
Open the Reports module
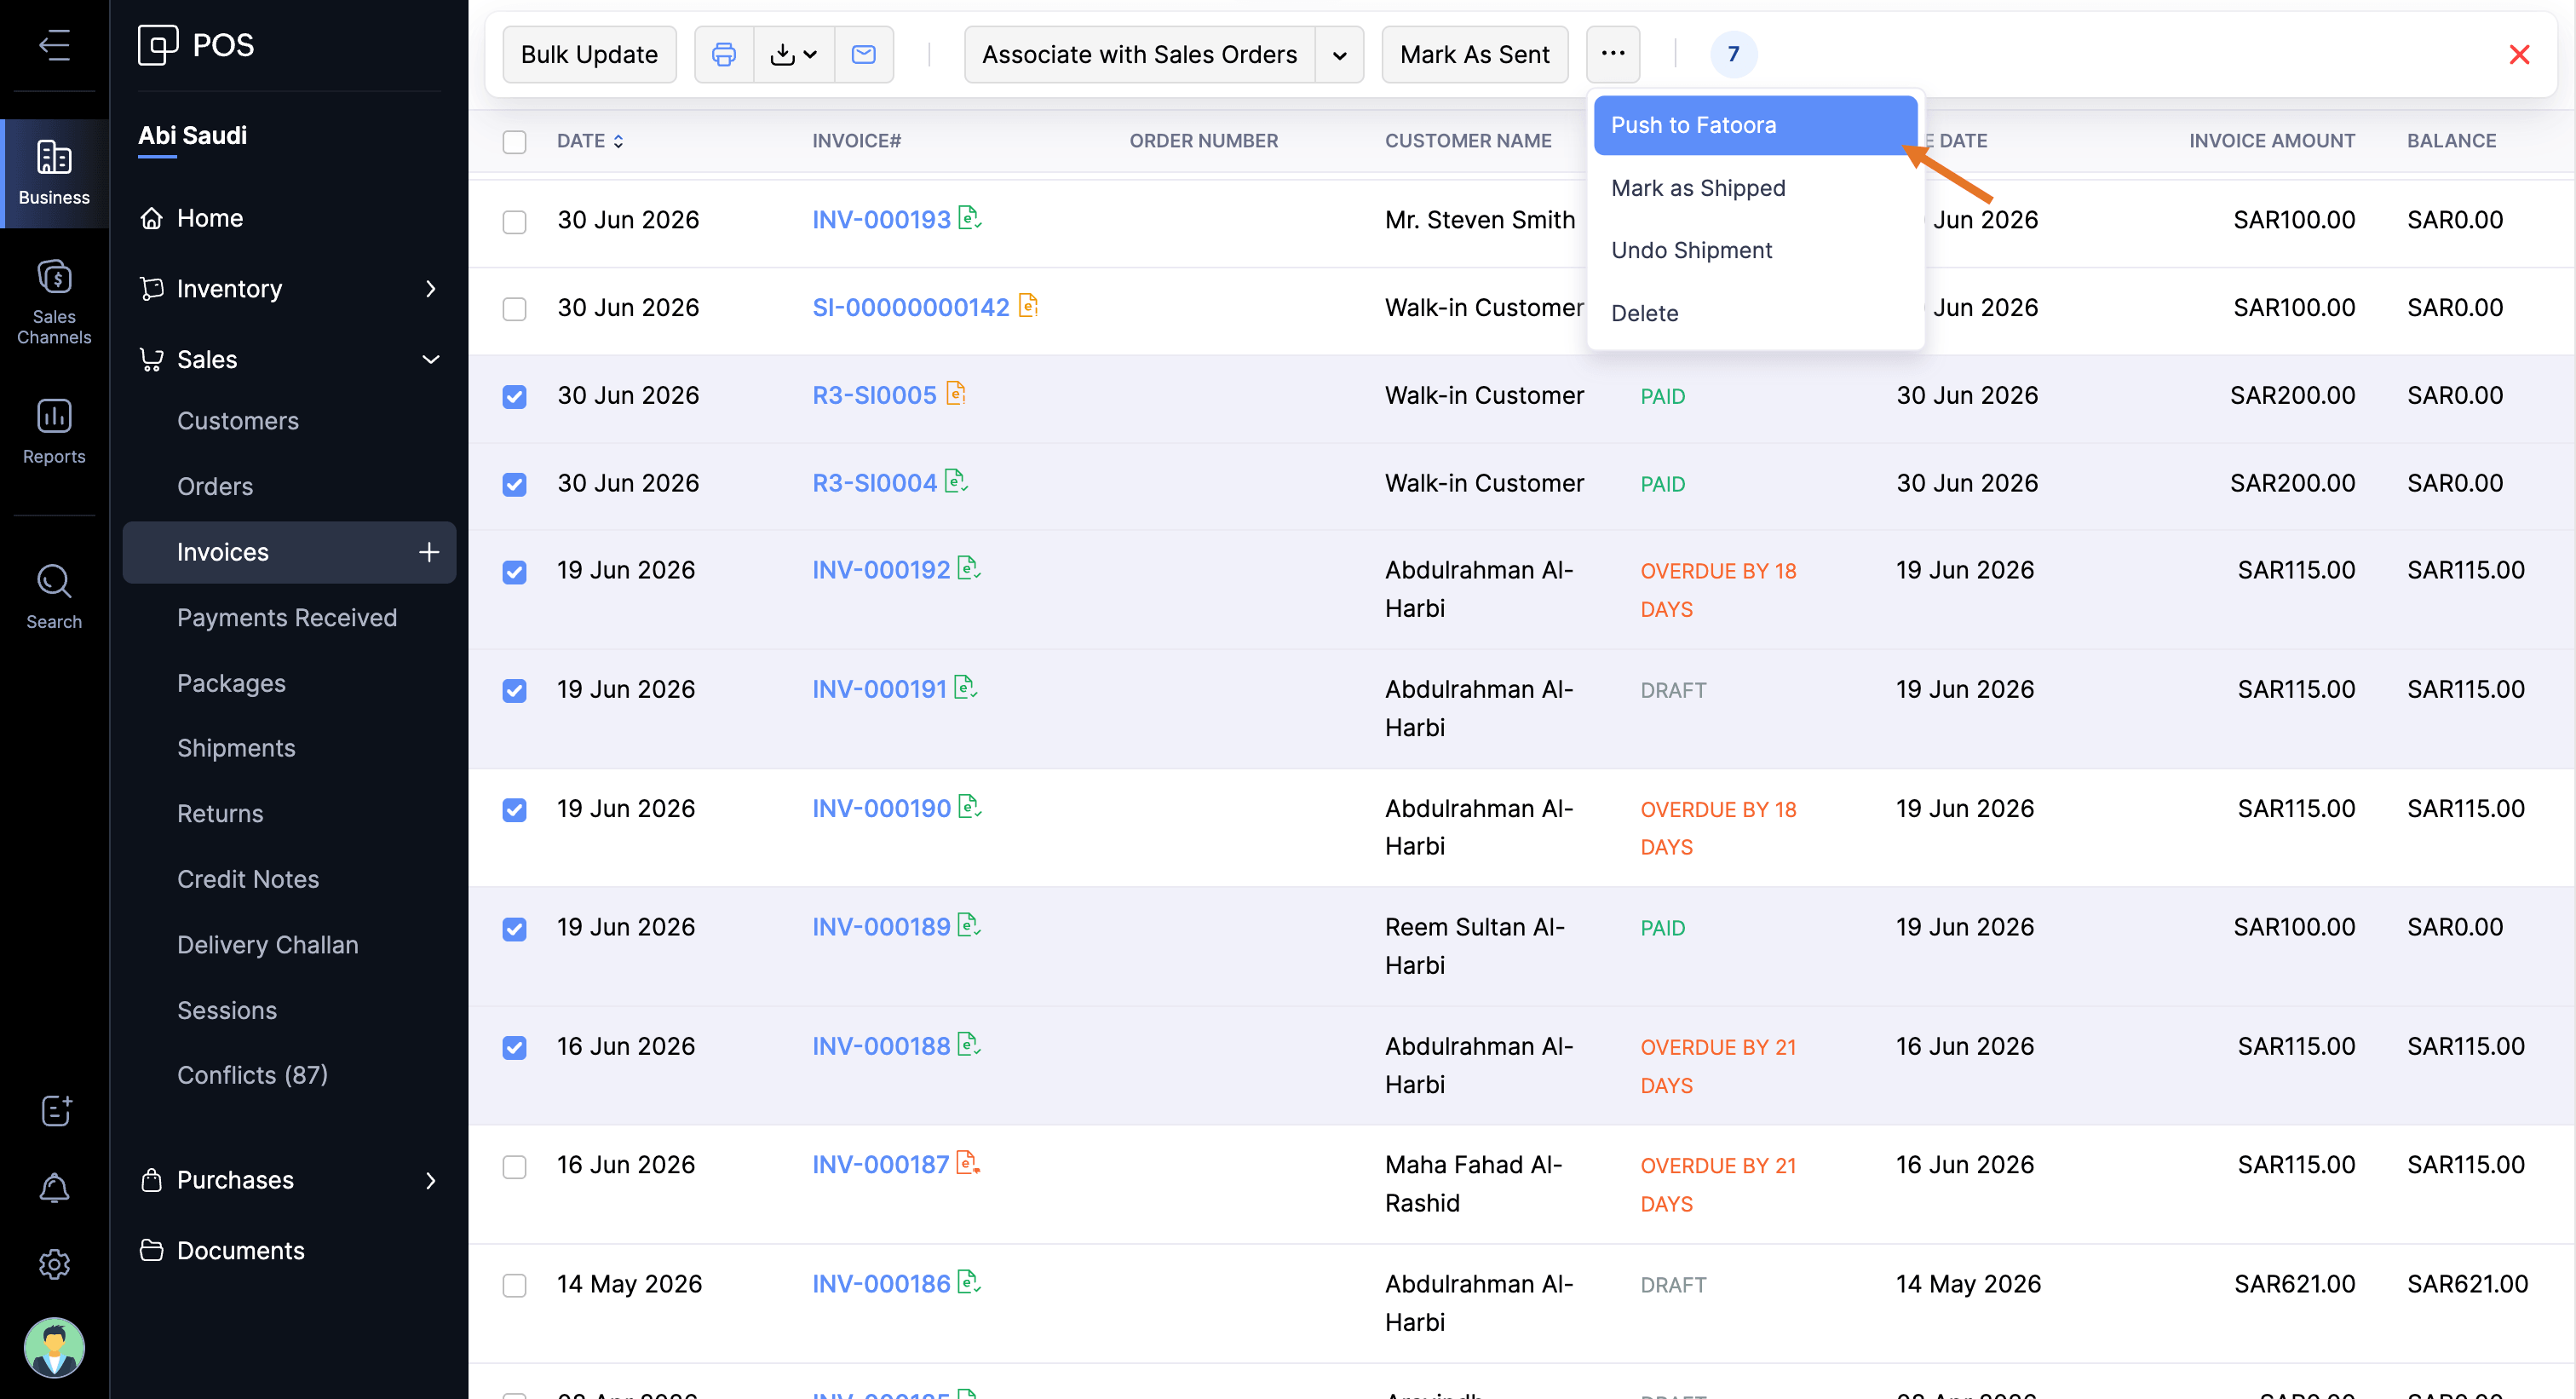[x=54, y=431]
